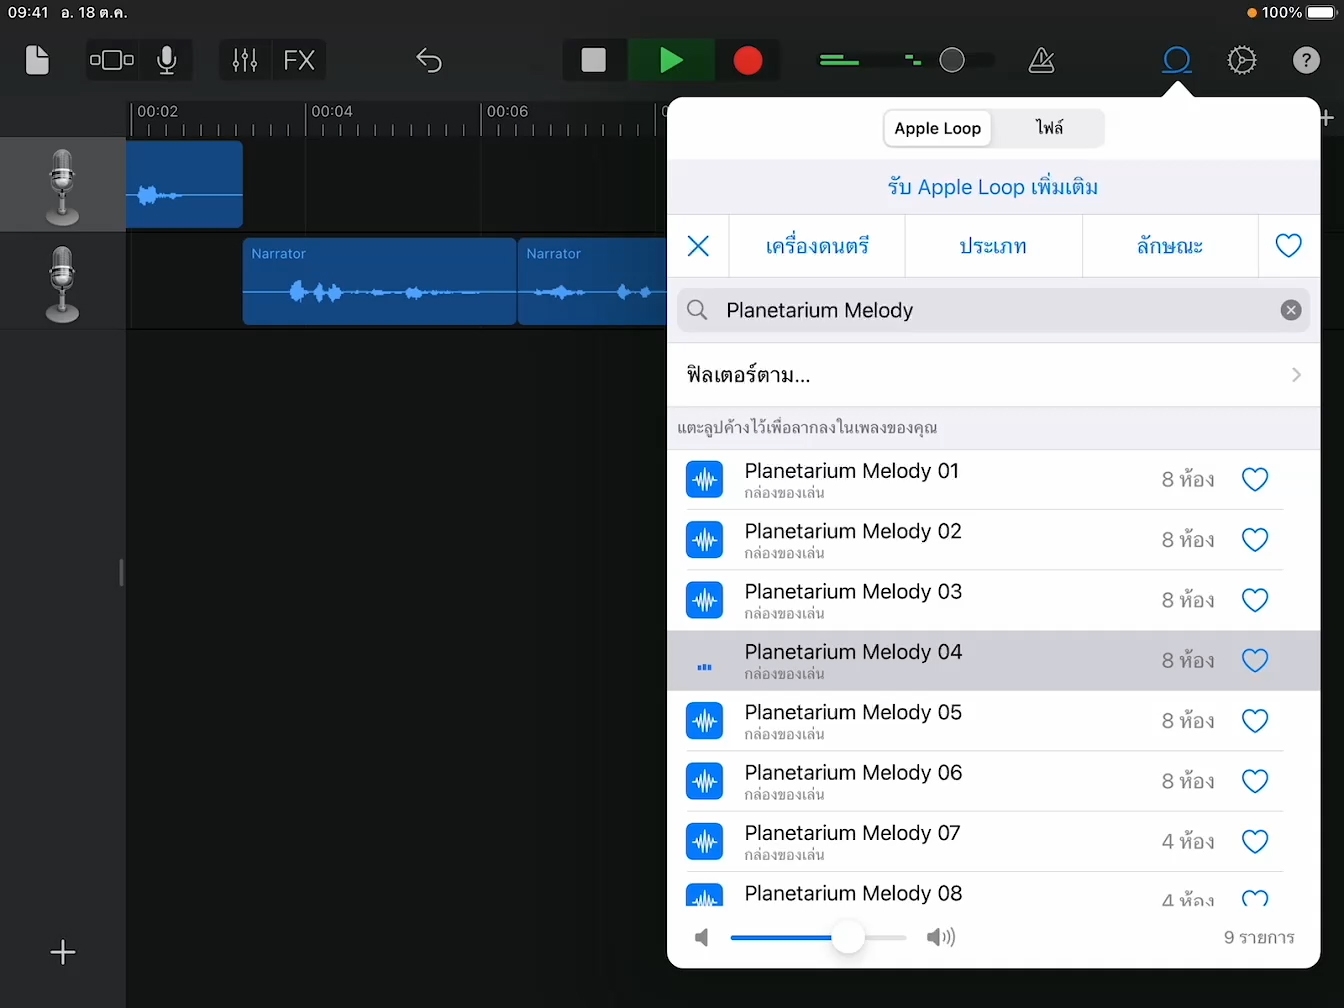This screenshot has width=1344, height=1008.
Task: Preview Planetarium Melody 05 loop icon
Action: click(704, 721)
